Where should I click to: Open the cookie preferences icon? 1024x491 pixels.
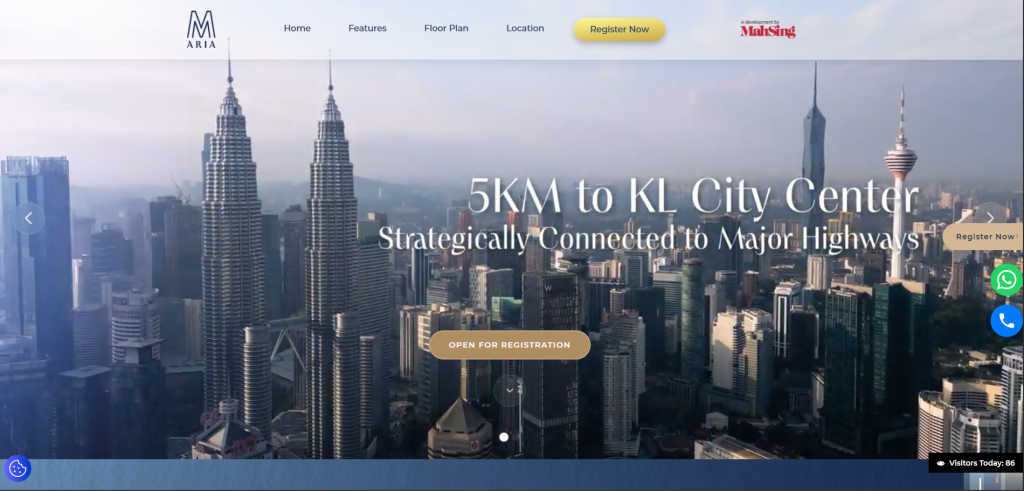18,468
